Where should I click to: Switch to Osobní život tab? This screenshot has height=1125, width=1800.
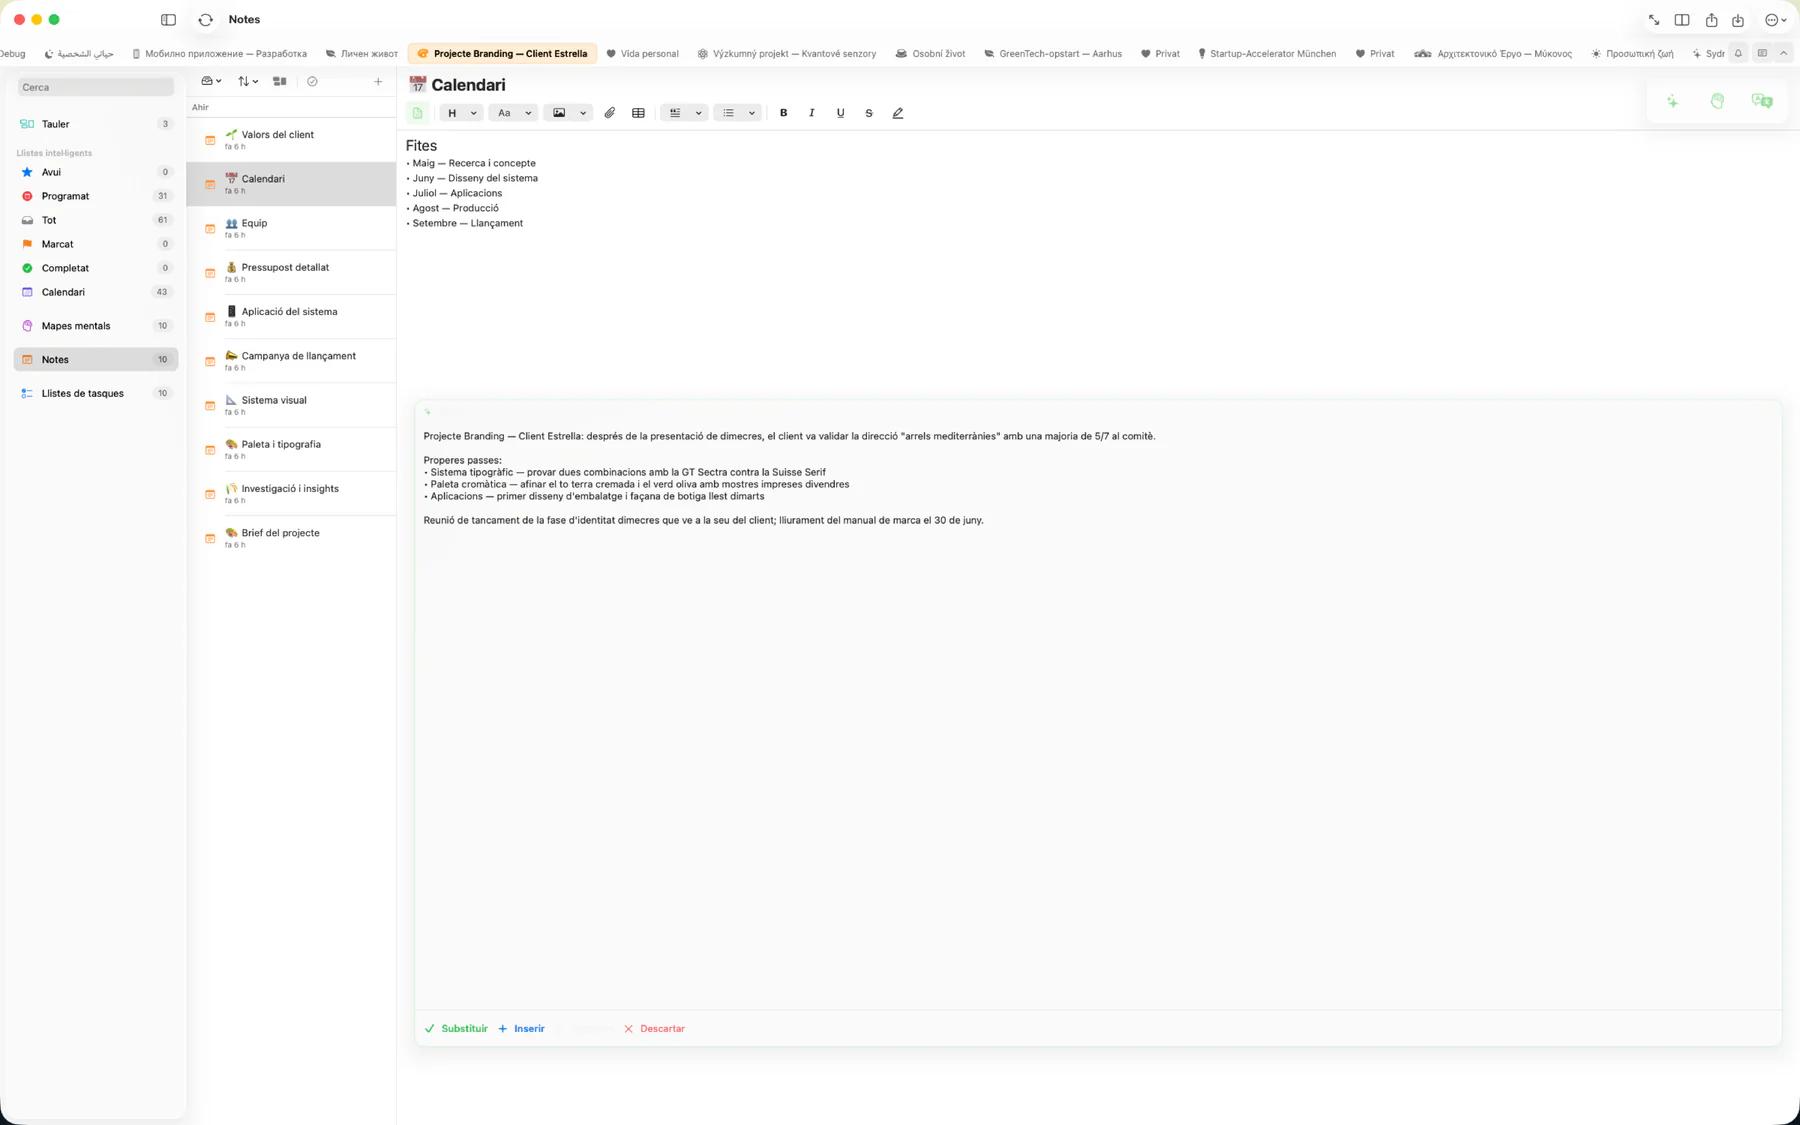tap(930, 54)
